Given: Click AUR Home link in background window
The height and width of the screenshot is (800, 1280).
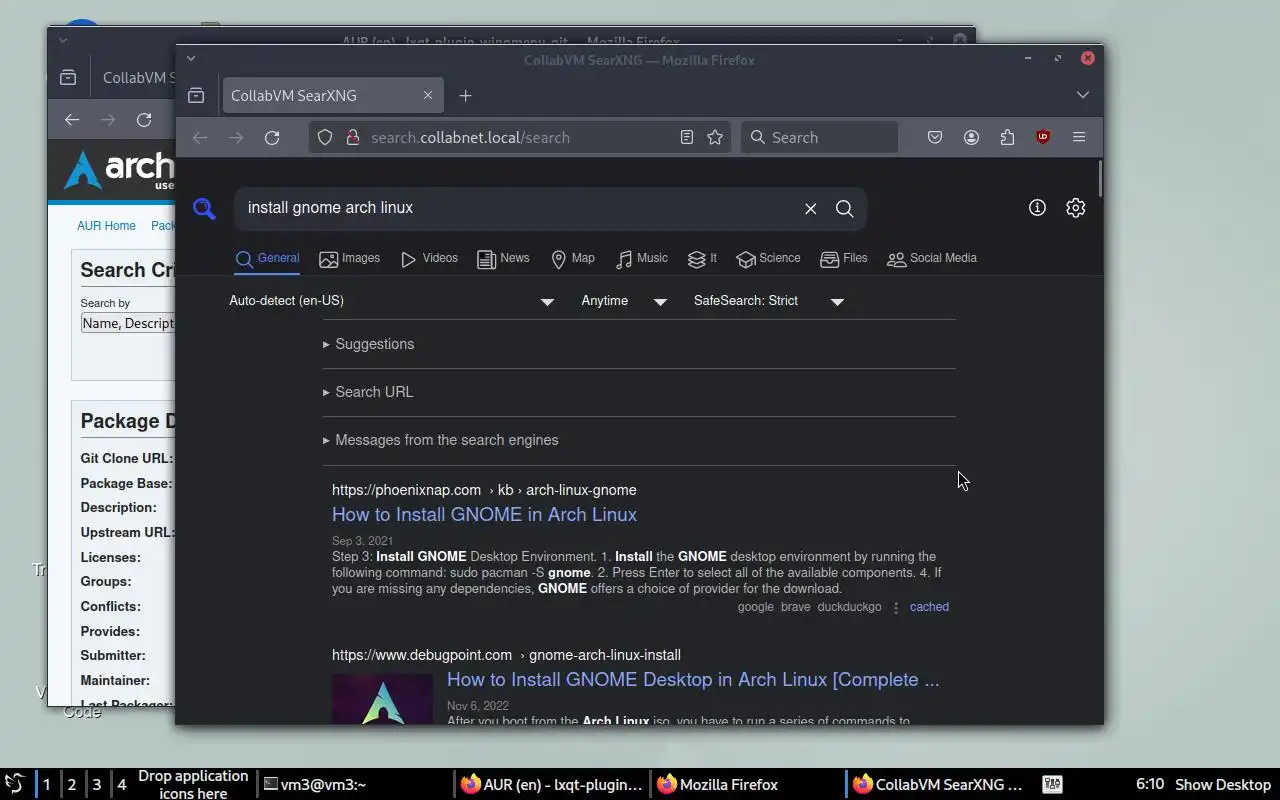Looking at the screenshot, I should click(106, 226).
